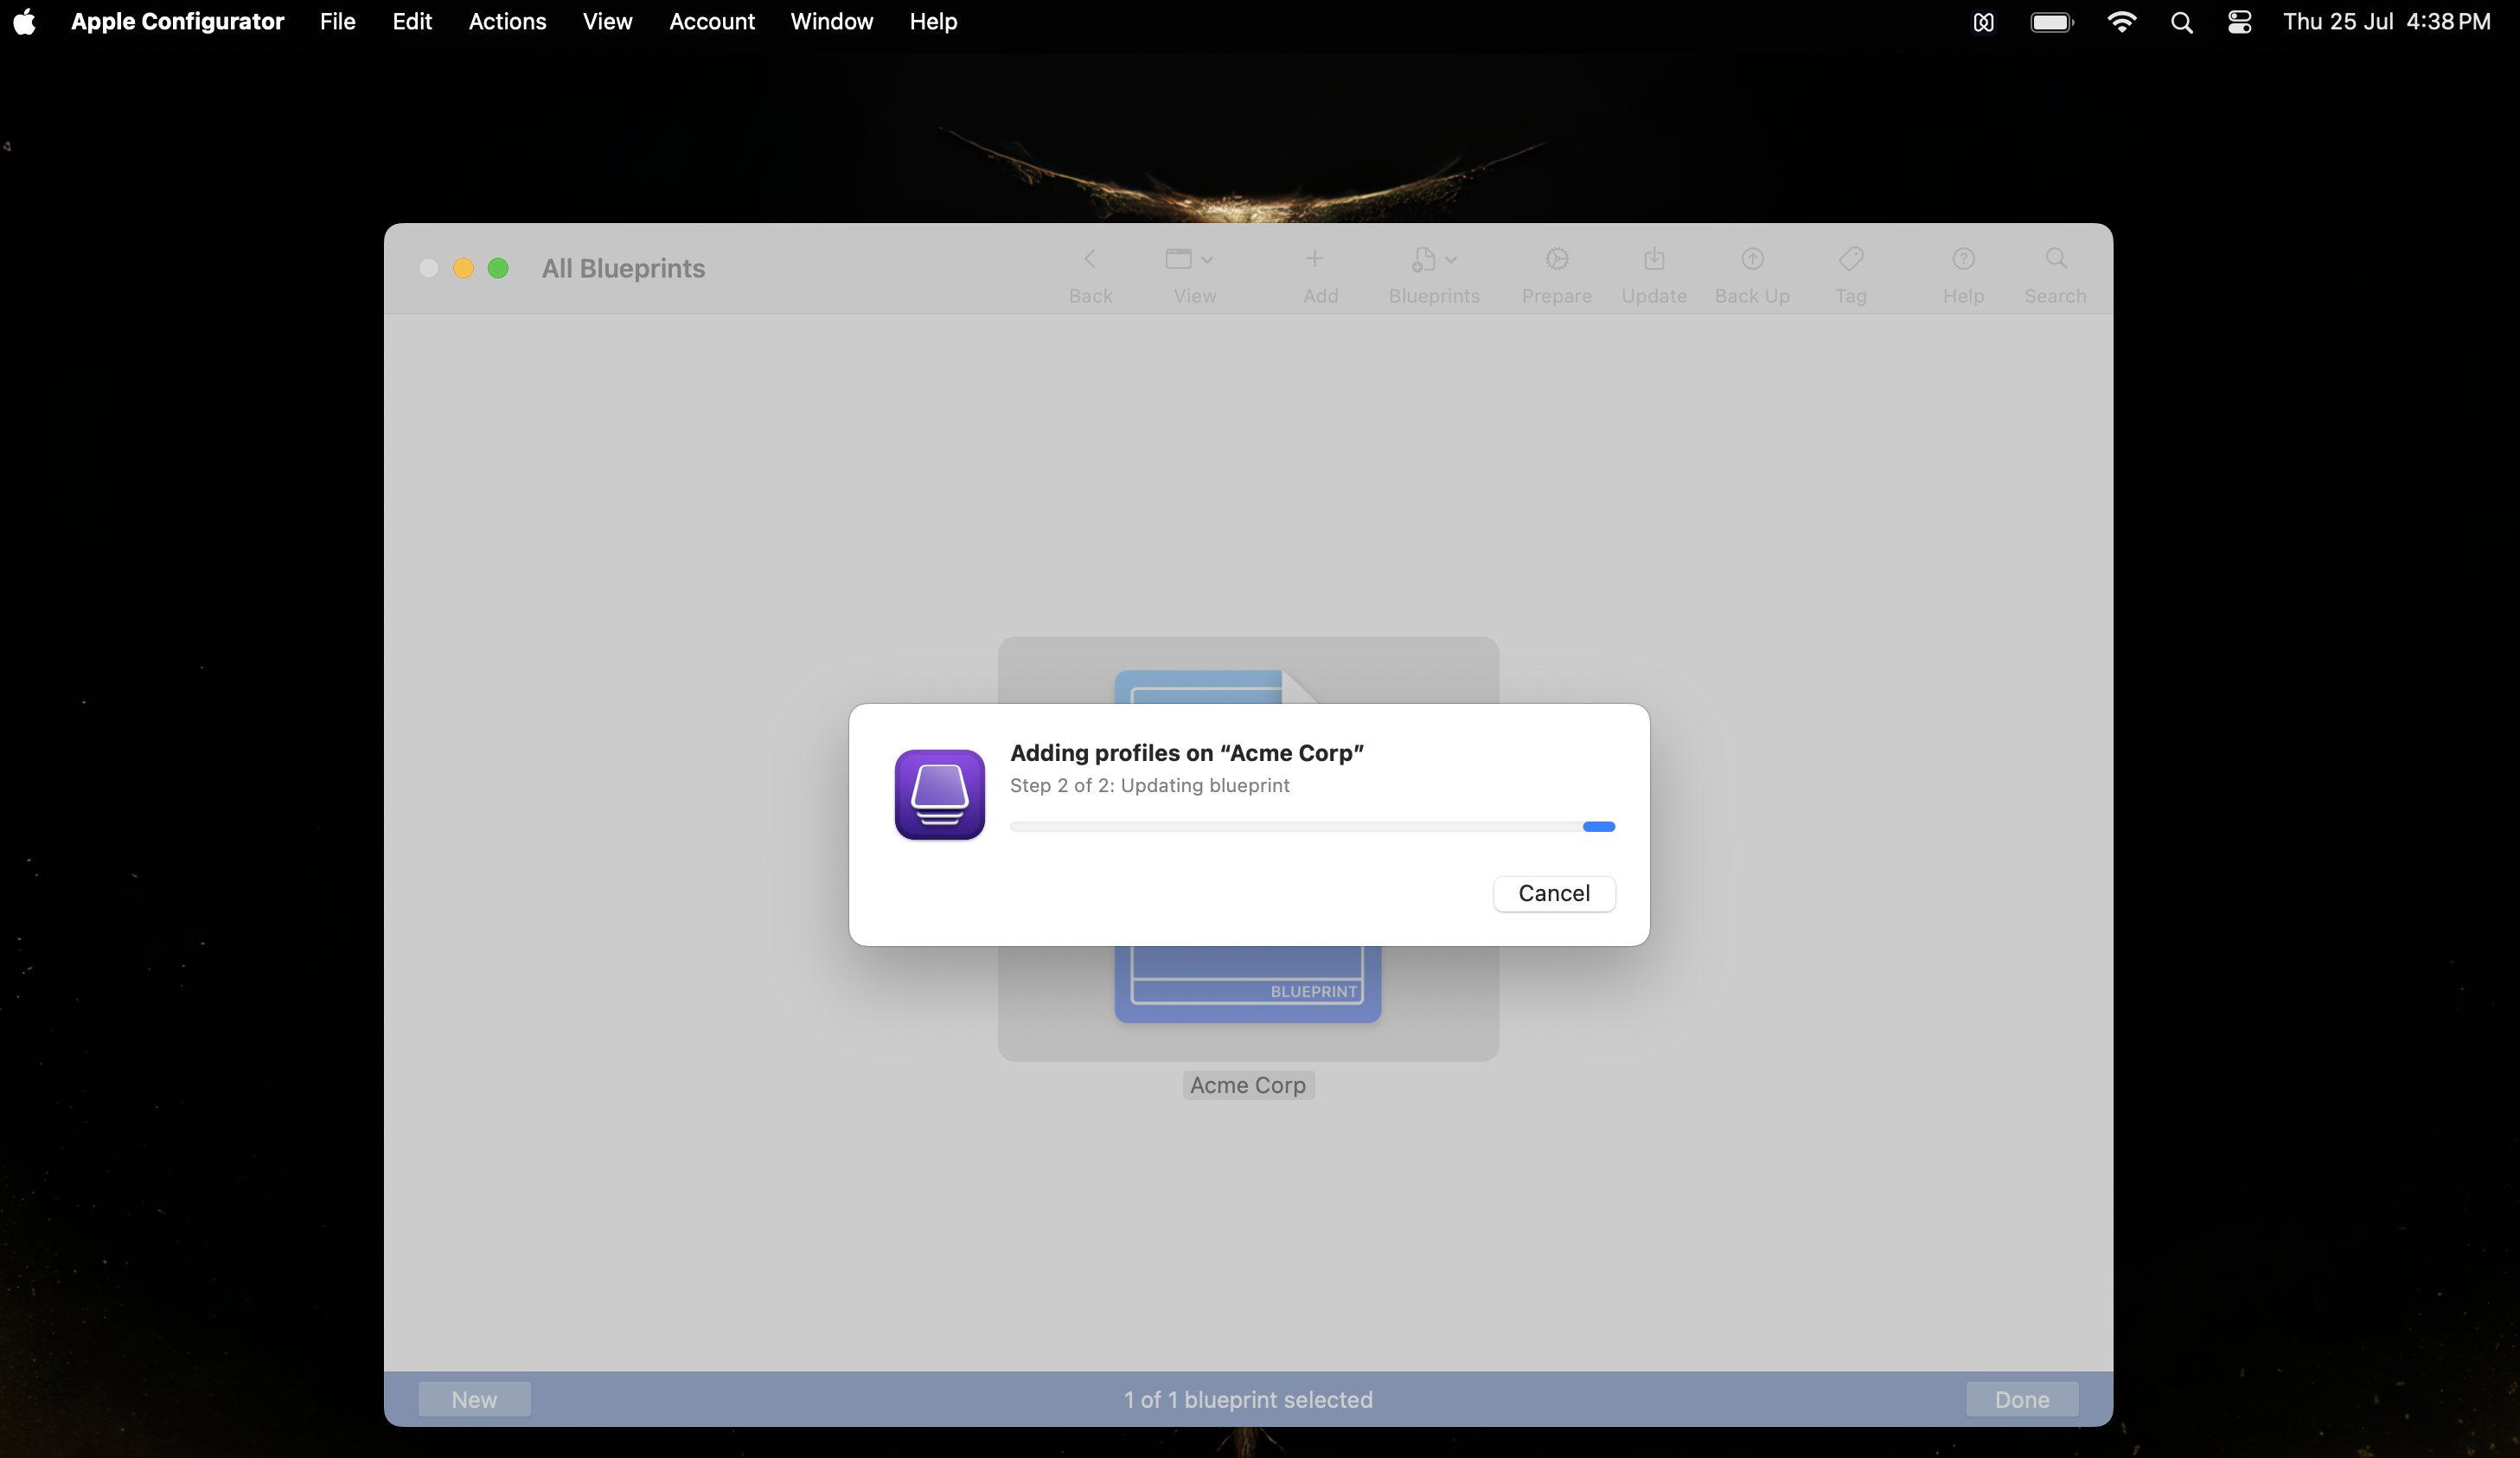This screenshot has width=2520, height=1458.
Task: Click the Add plus icon
Action: [1315, 259]
